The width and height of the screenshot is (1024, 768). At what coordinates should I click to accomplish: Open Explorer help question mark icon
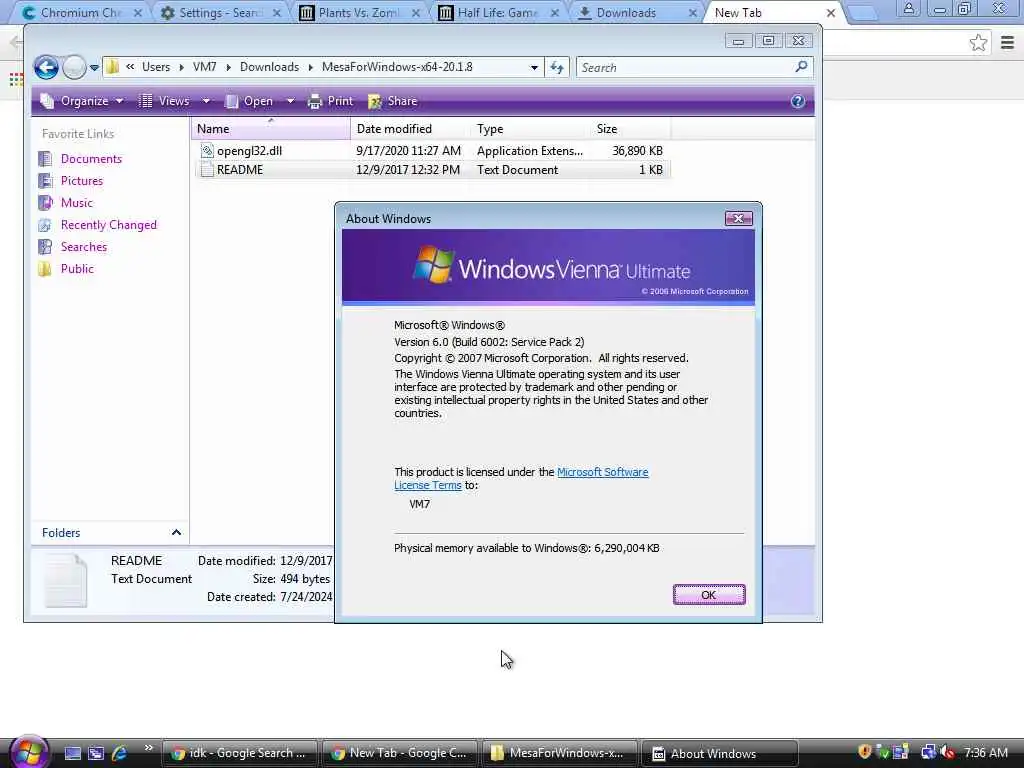pyautogui.click(x=797, y=101)
